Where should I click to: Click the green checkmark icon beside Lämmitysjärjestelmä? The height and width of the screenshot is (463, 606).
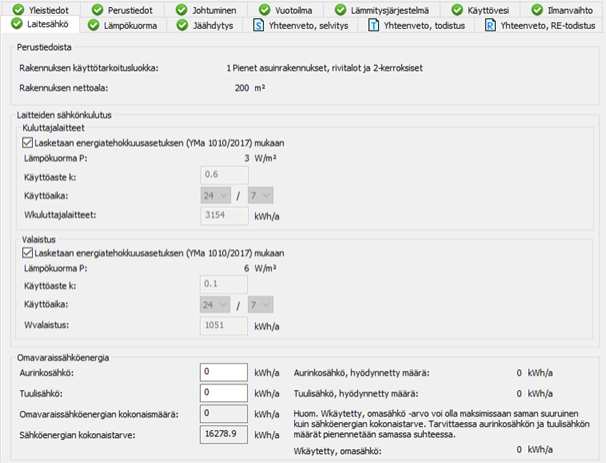tap(340, 10)
